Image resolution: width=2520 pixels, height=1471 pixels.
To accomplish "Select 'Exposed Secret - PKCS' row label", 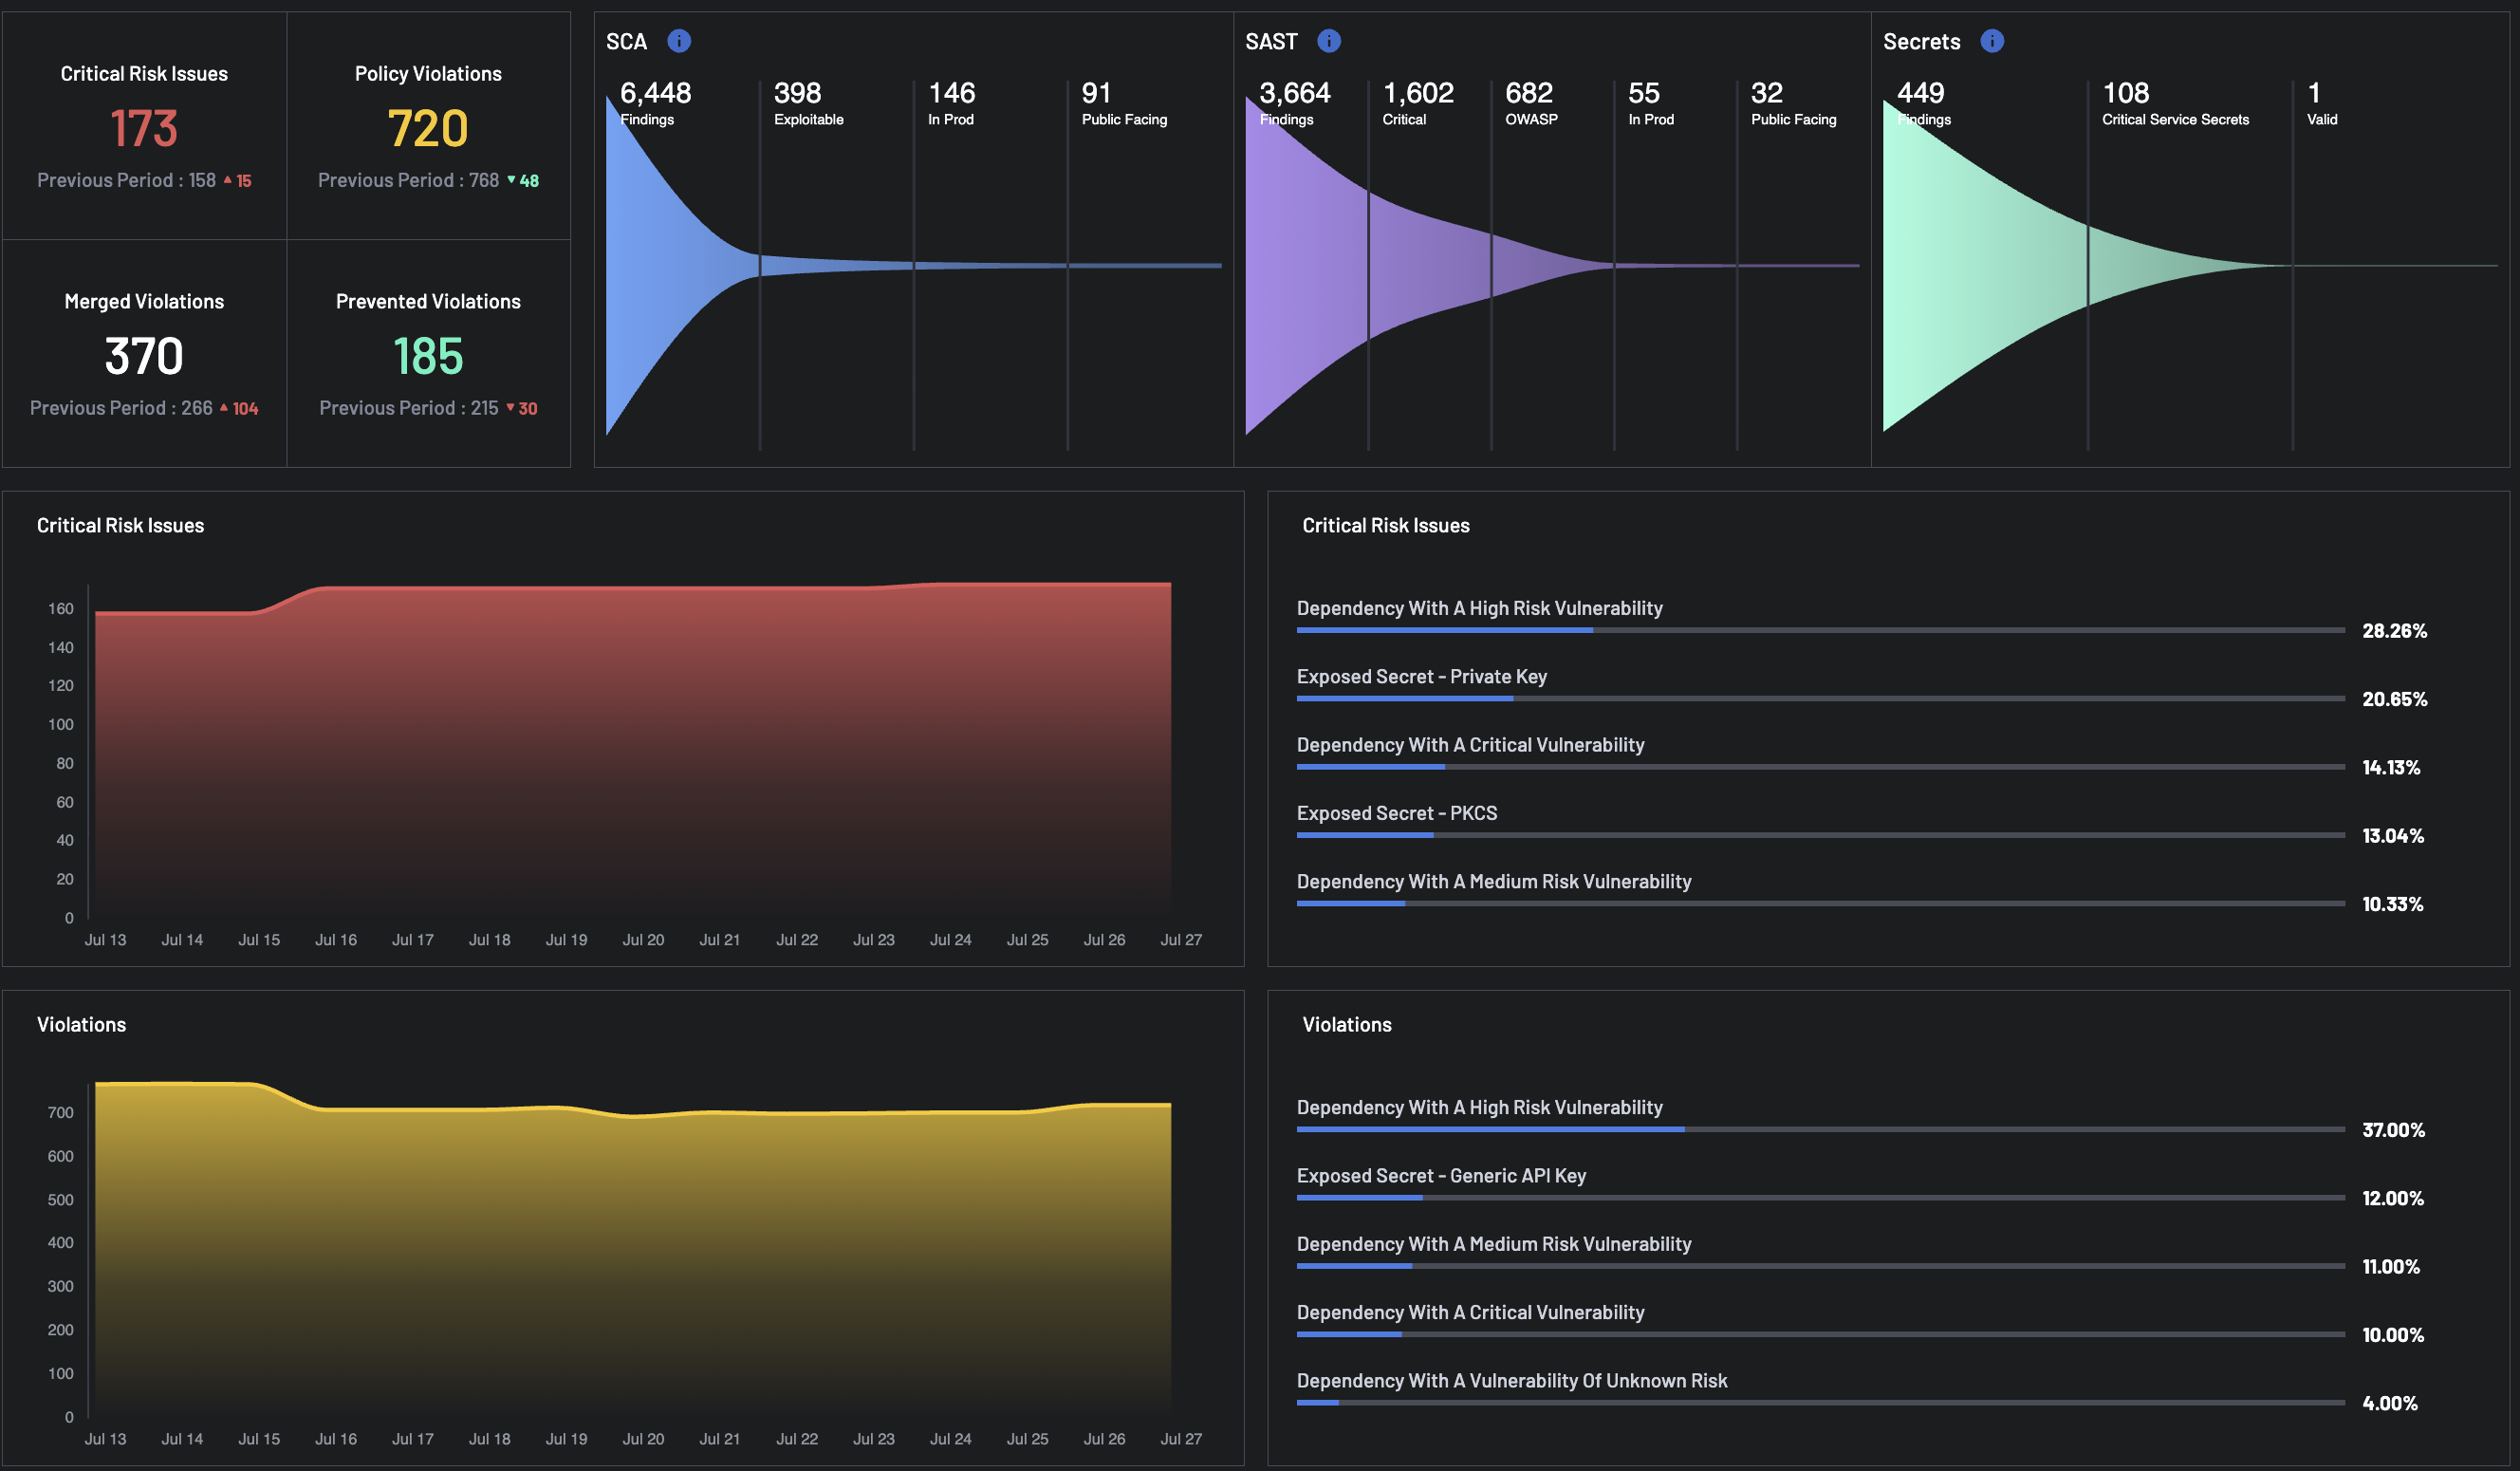I will (1397, 813).
